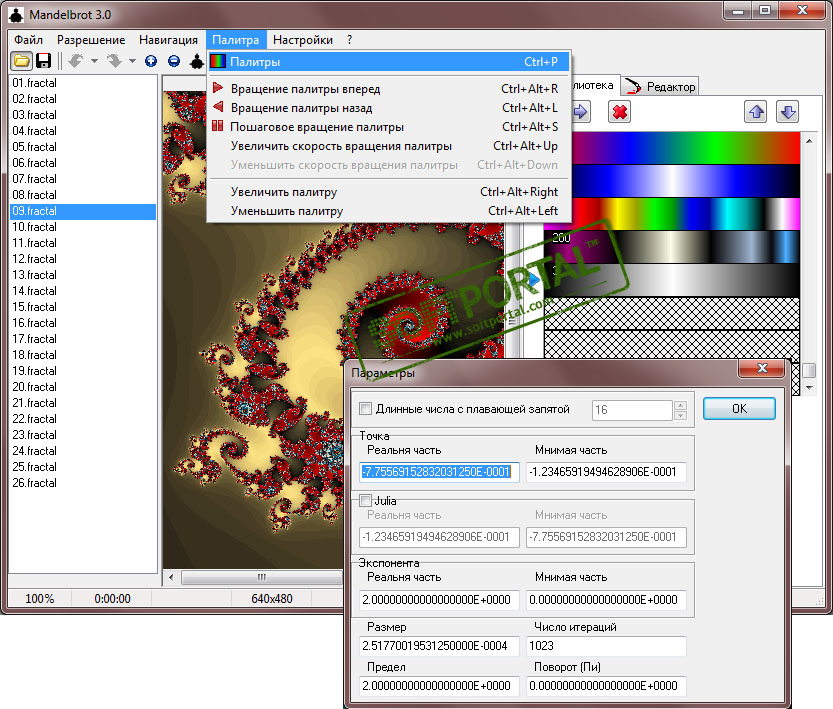Screen dimensions: 833x709
Task: Switch to the Редактор tab
Action: 659,86
